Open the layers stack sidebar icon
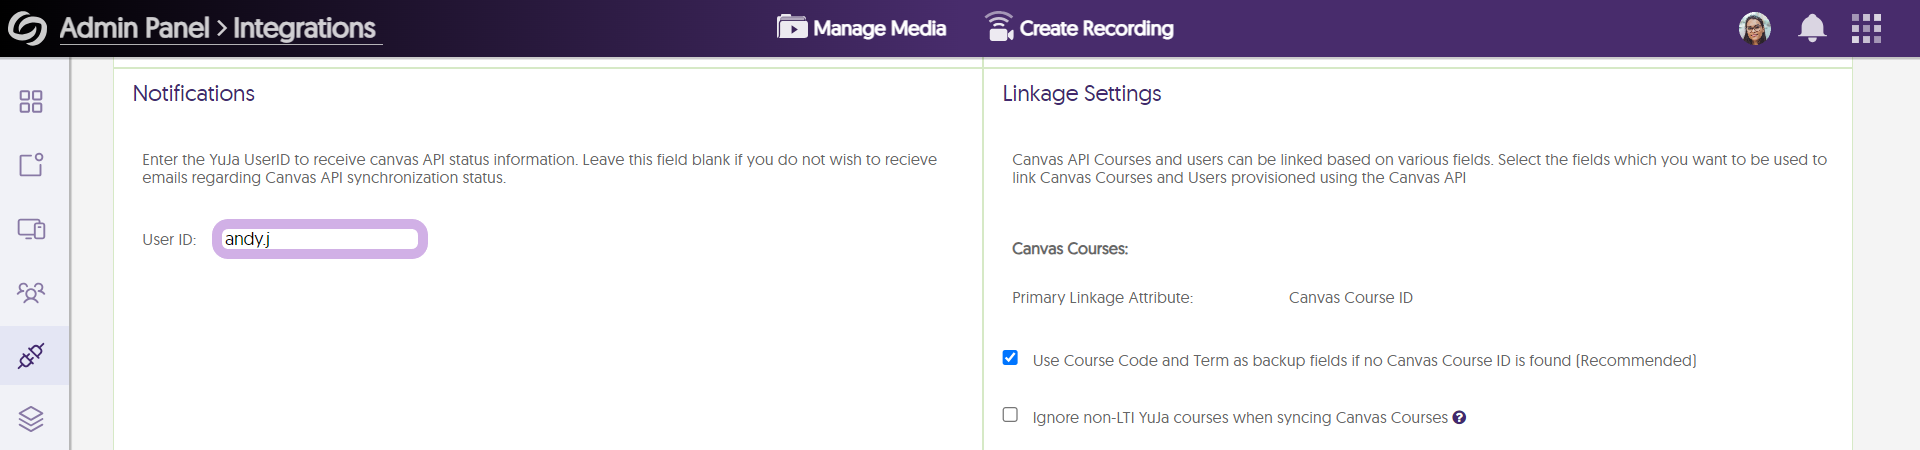Image resolution: width=1920 pixels, height=450 pixels. point(31,419)
